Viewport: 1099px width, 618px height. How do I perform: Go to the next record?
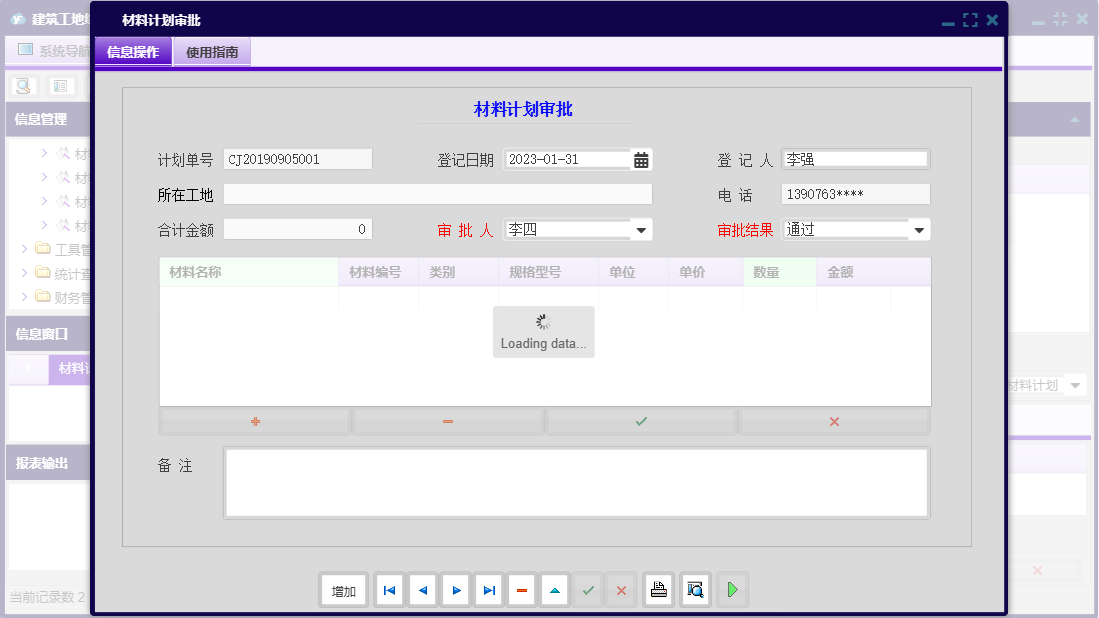click(456, 590)
